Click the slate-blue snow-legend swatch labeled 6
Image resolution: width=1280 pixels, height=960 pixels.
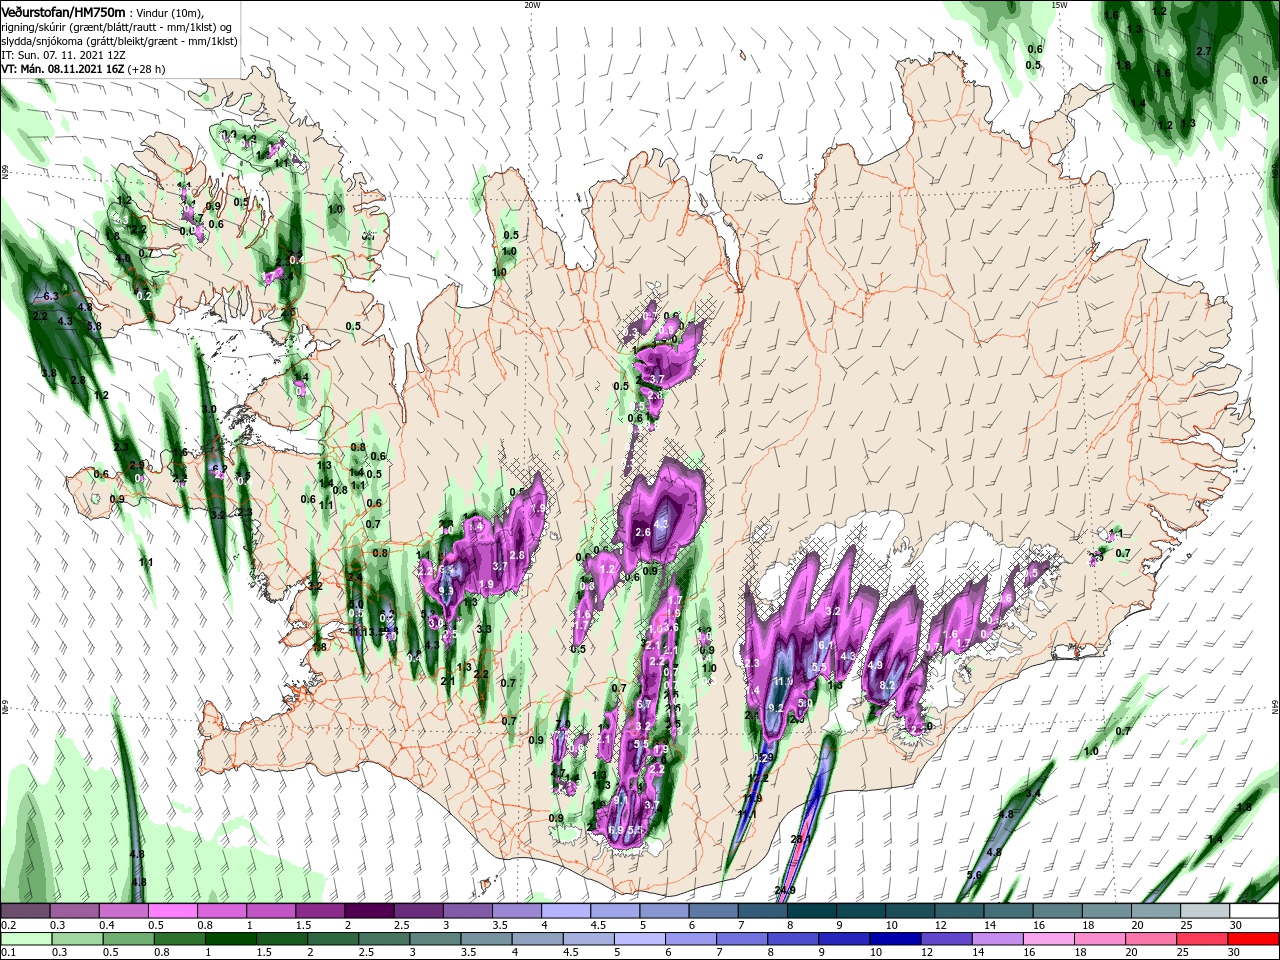click(714, 911)
